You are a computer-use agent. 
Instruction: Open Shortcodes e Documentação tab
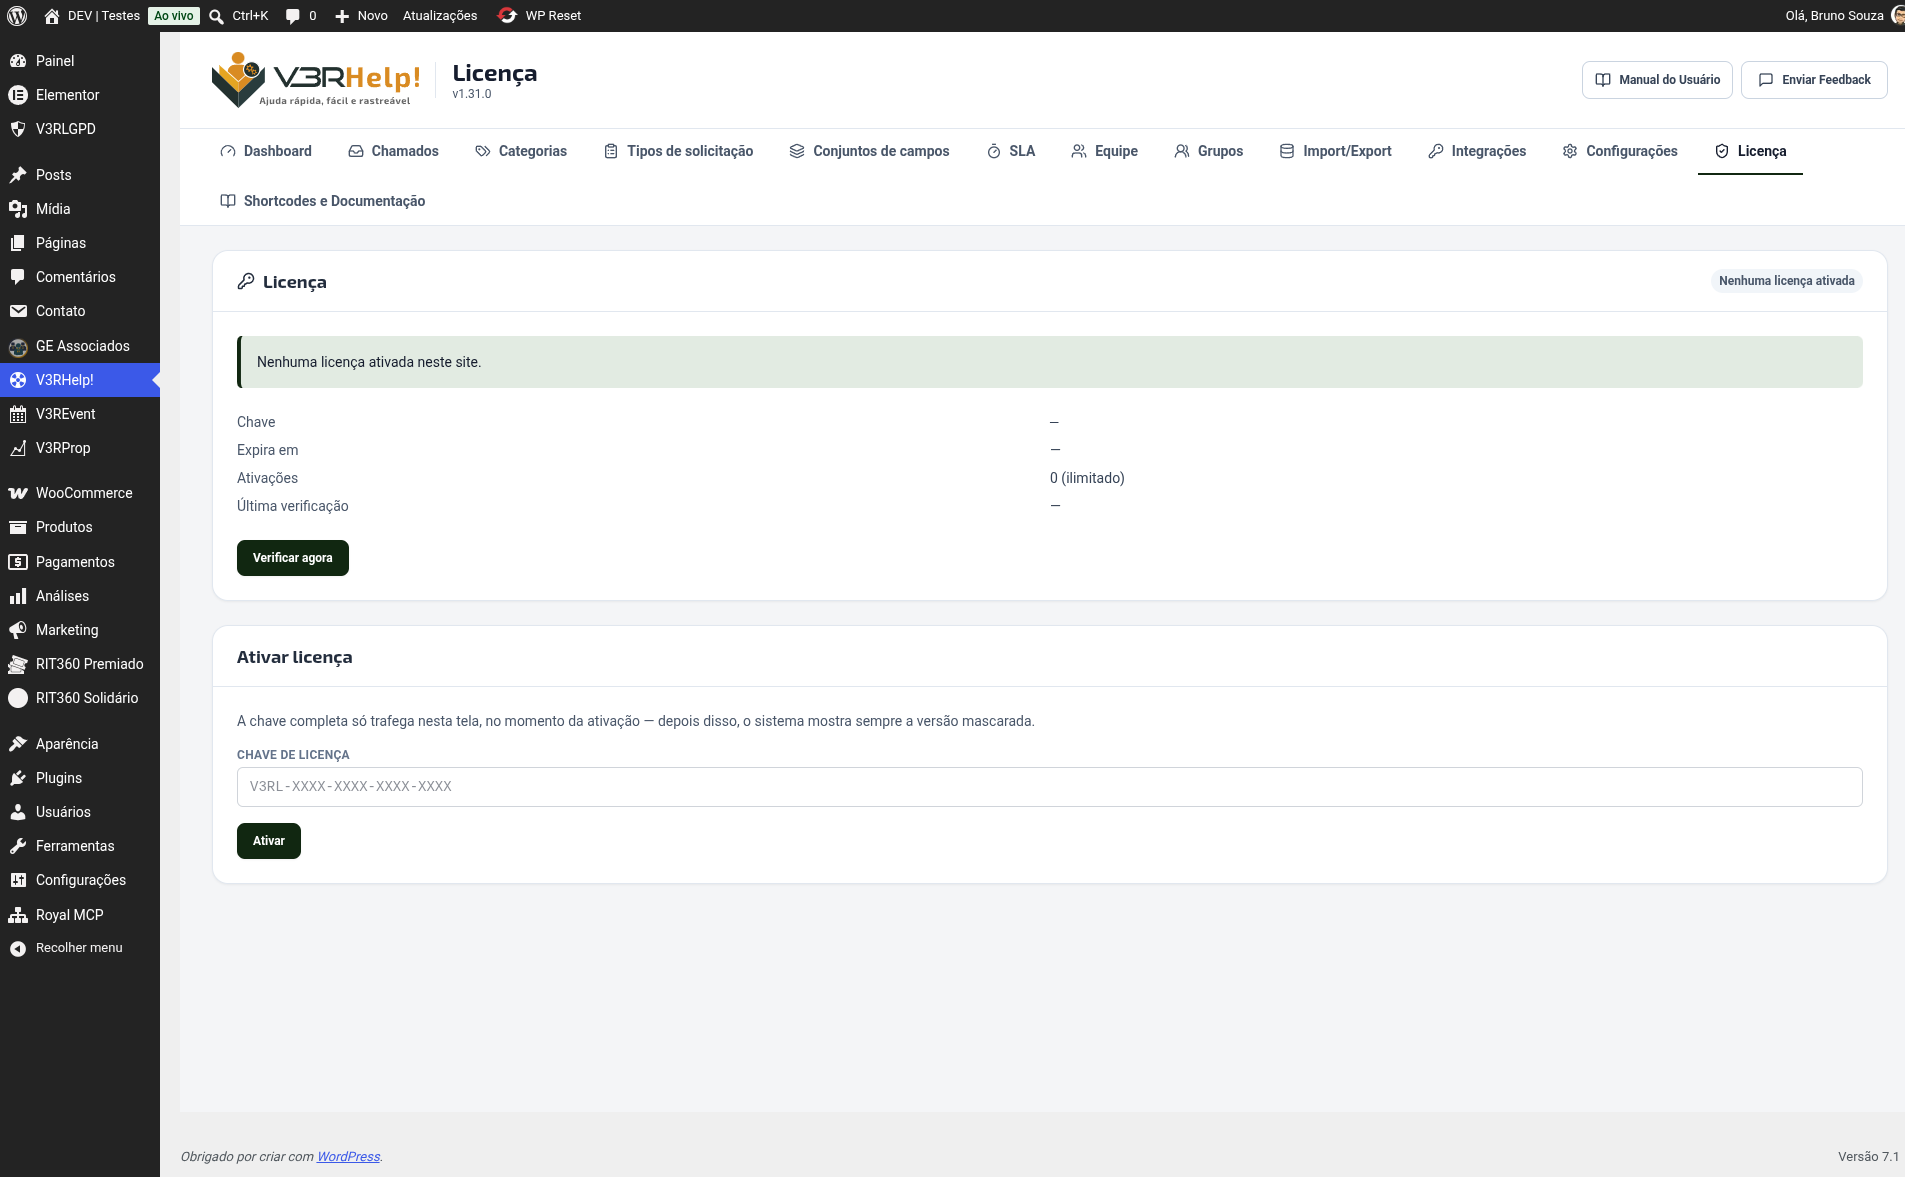point(323,201)
